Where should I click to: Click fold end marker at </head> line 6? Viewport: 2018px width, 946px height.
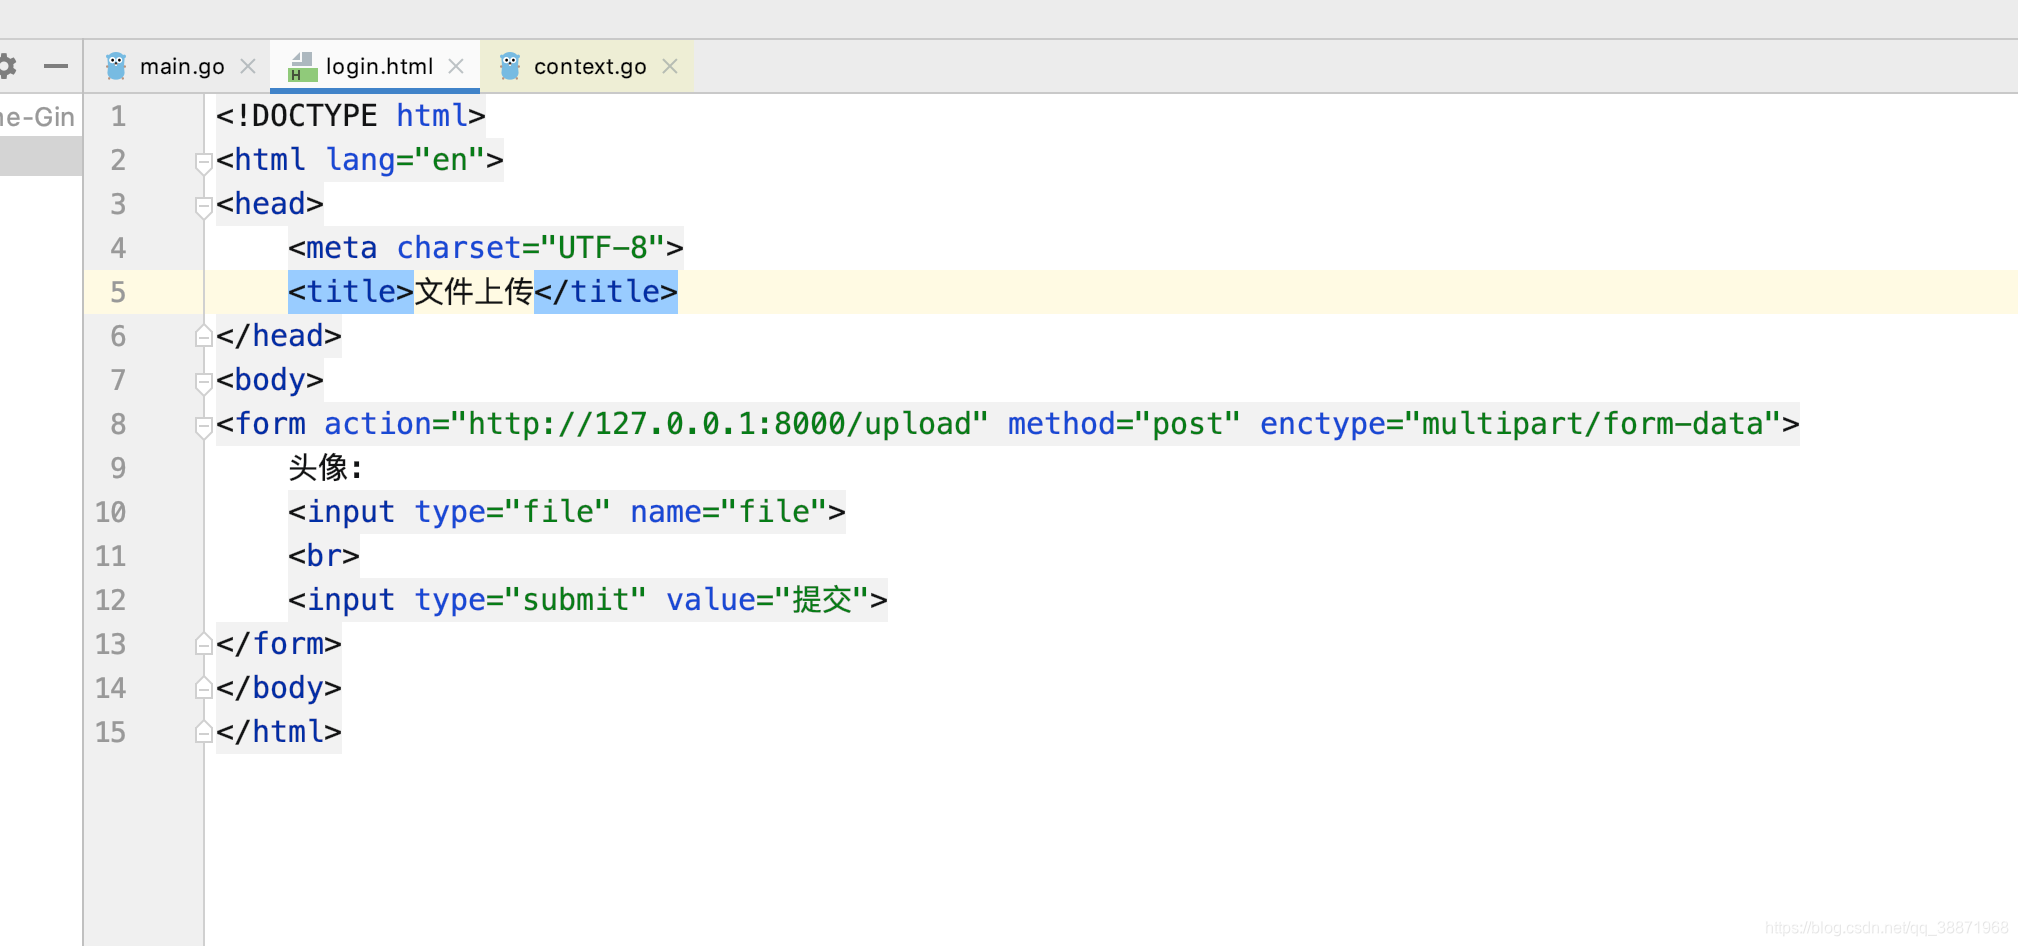(x=203, y=336)
